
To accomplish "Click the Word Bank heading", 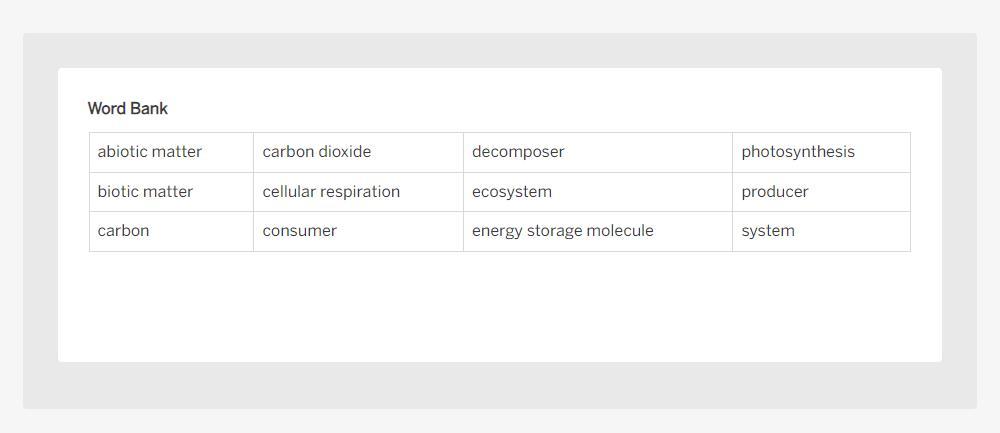I will 128,109.
